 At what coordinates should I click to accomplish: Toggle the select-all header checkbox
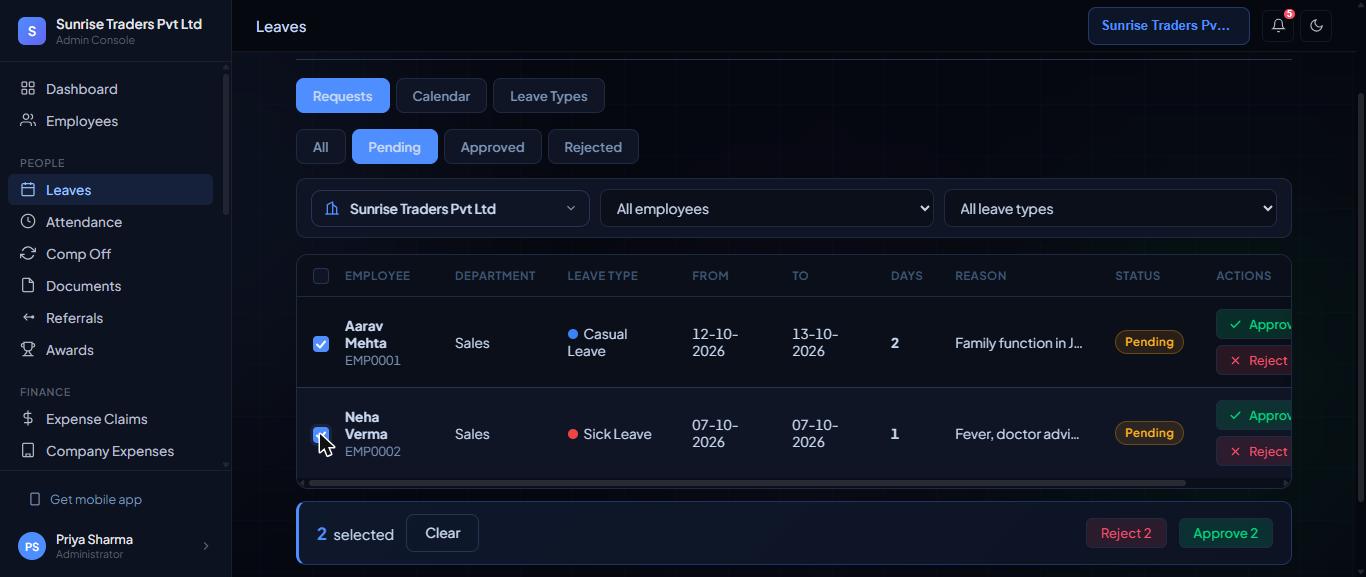click(x=321, y=276)
